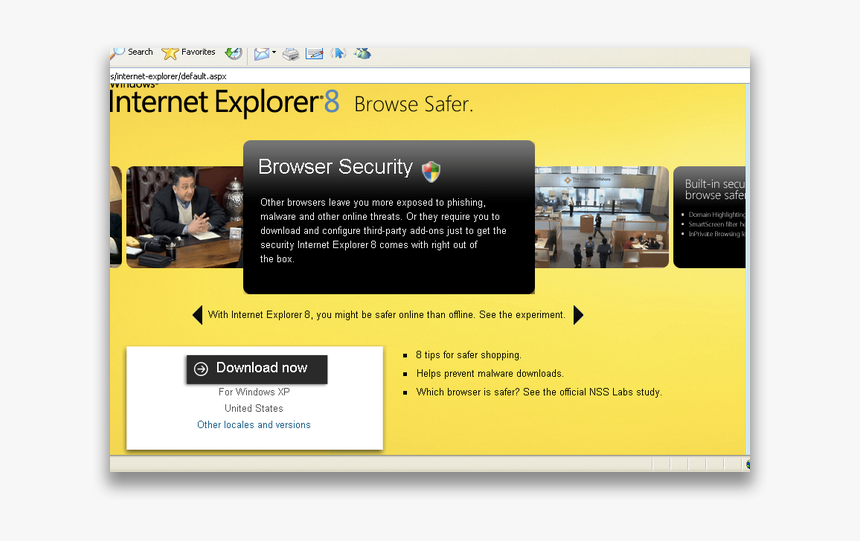Viewport: 860px width, 541px height.
Task: Click the Print icon in toolbar
Action: (x=291, y=53)
